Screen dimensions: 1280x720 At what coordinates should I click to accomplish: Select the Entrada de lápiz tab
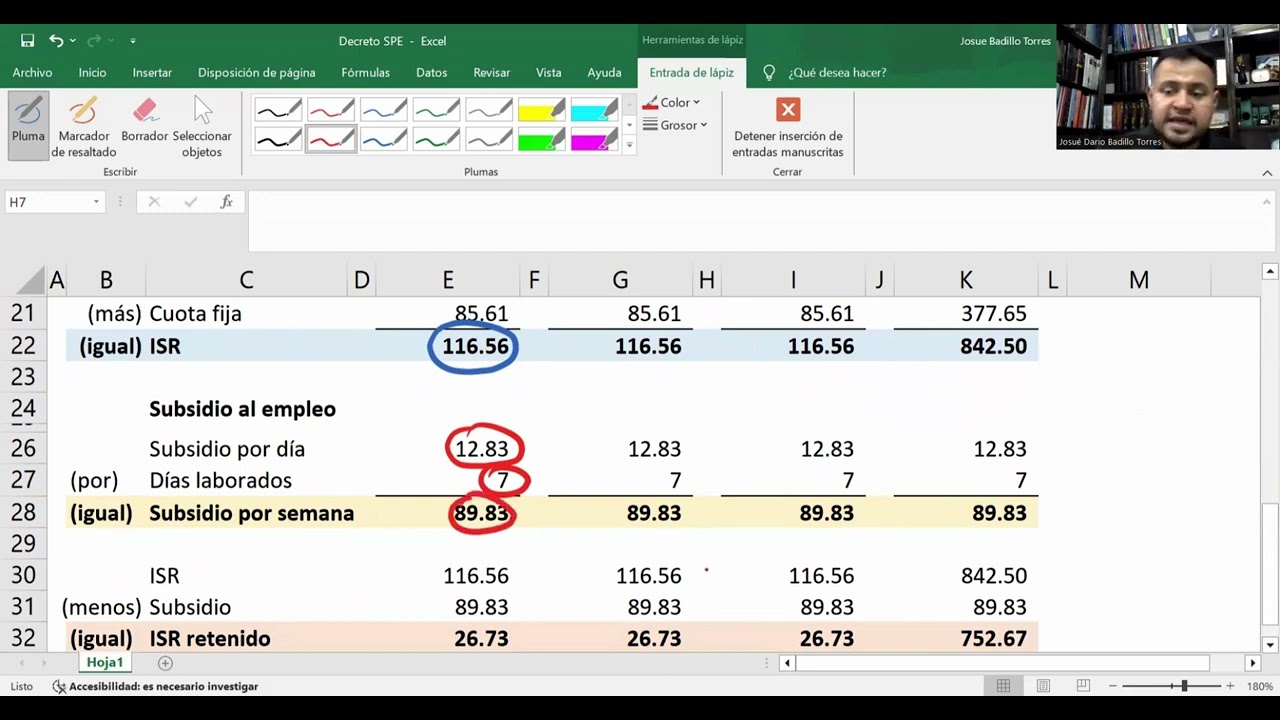click(691, 72)
